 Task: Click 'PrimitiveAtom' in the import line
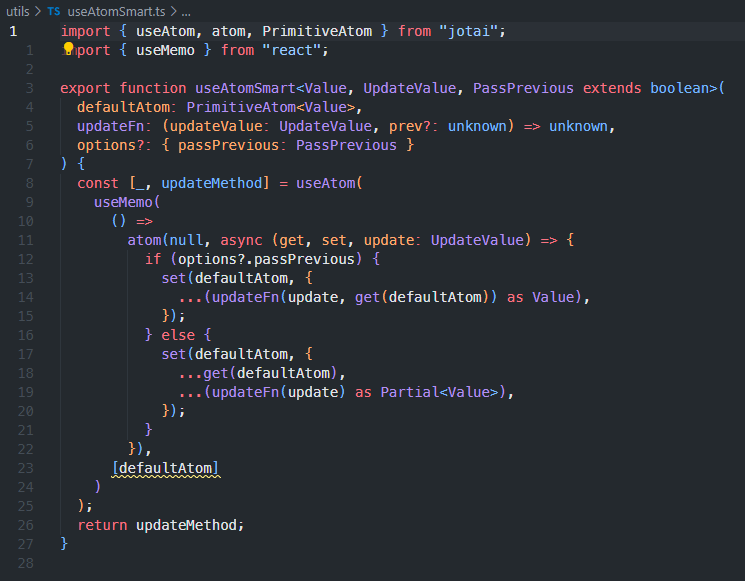coord(317,31)
